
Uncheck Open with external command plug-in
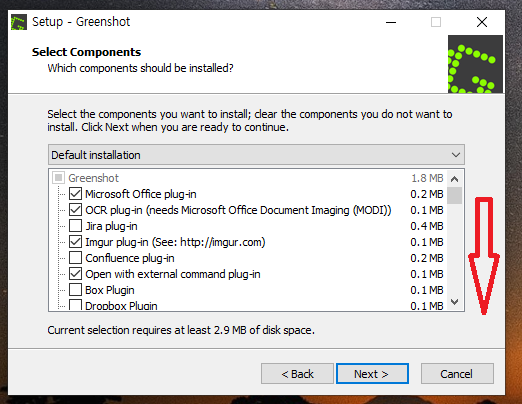(x=75, y=274)
